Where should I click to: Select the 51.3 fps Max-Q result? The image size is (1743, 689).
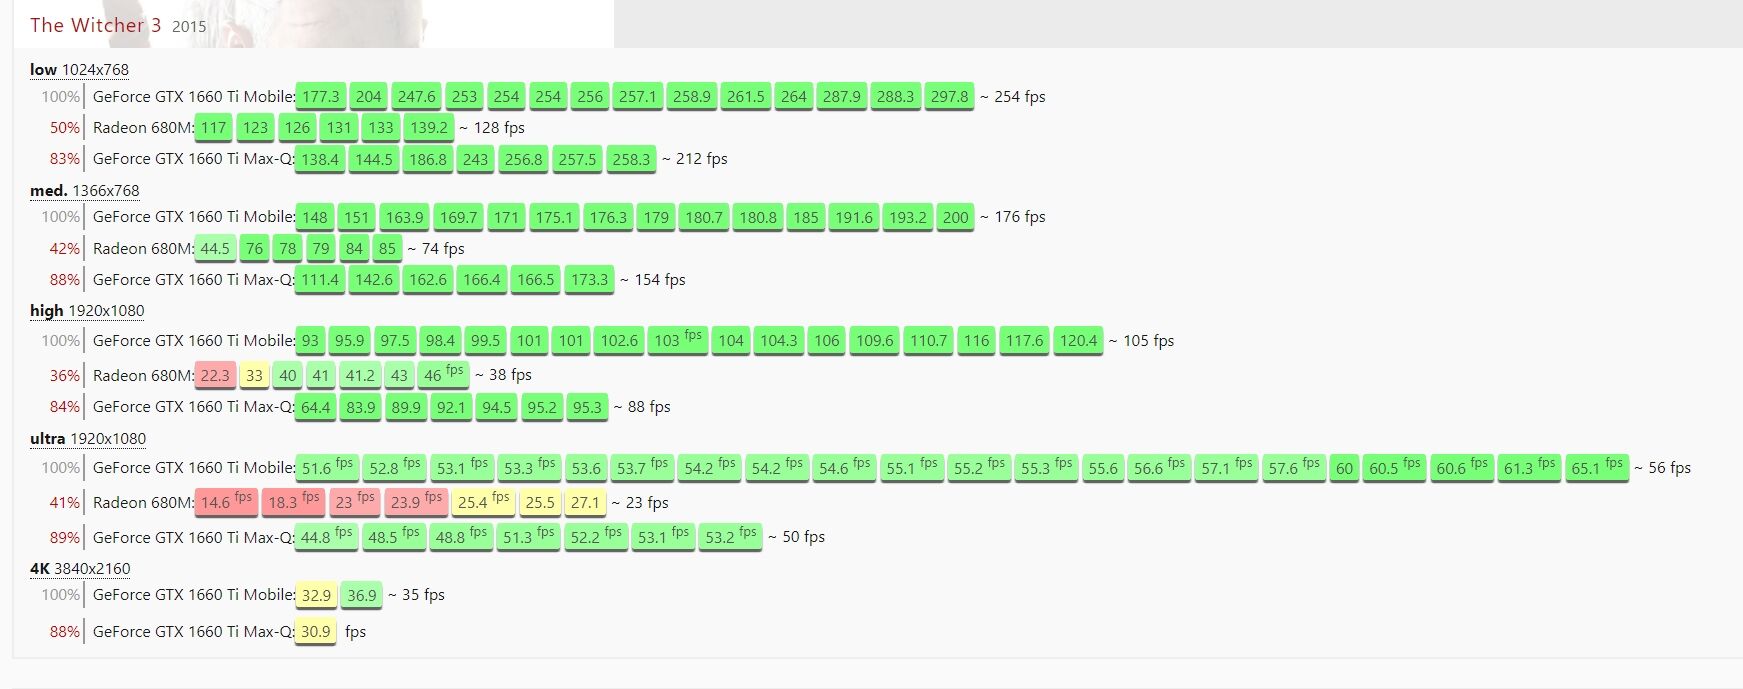point(529,536)
